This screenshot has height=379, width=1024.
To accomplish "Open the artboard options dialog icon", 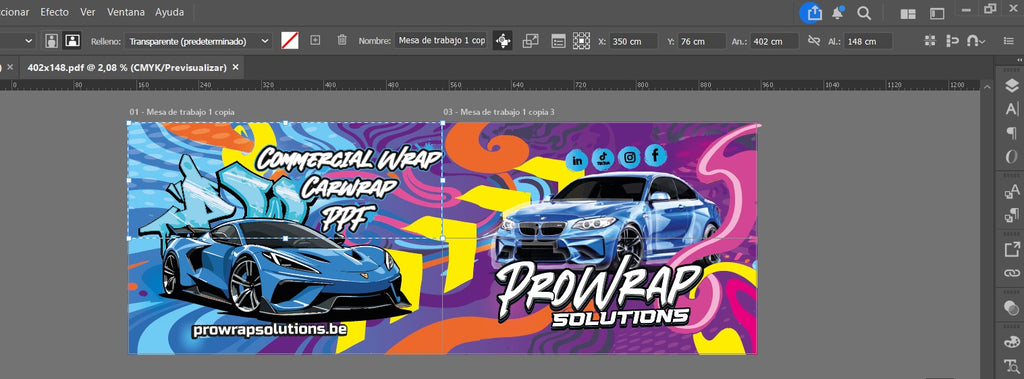I will coord(558,41).
